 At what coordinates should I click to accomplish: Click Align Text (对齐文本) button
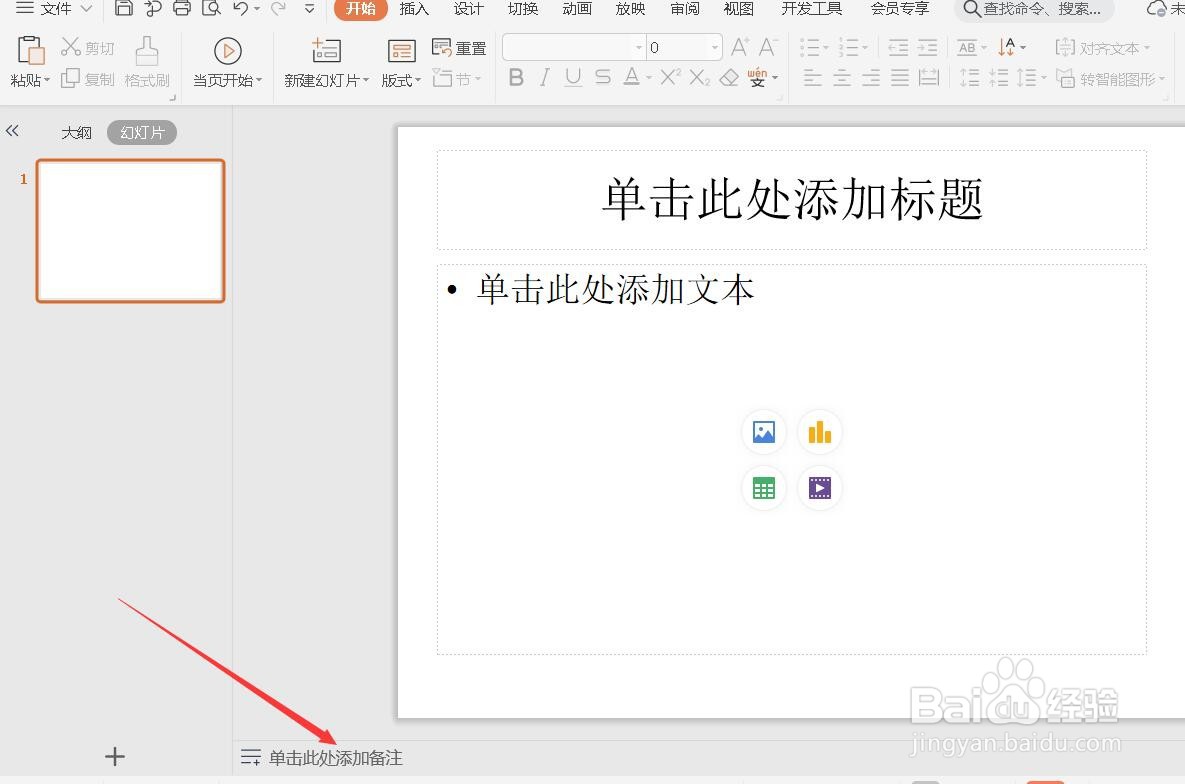[x=1103, y=48]
